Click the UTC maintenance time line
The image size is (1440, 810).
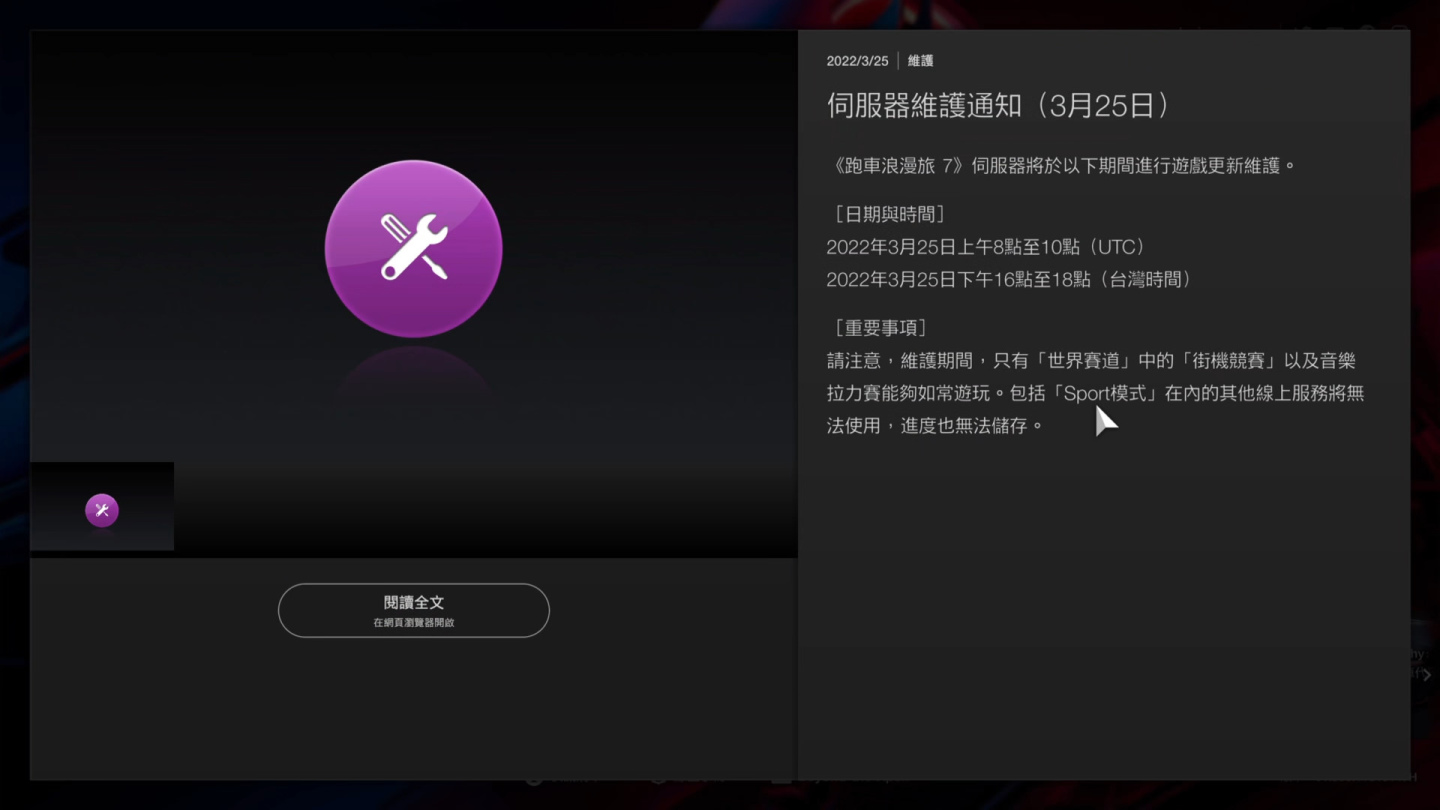click(x=986, y=247)
